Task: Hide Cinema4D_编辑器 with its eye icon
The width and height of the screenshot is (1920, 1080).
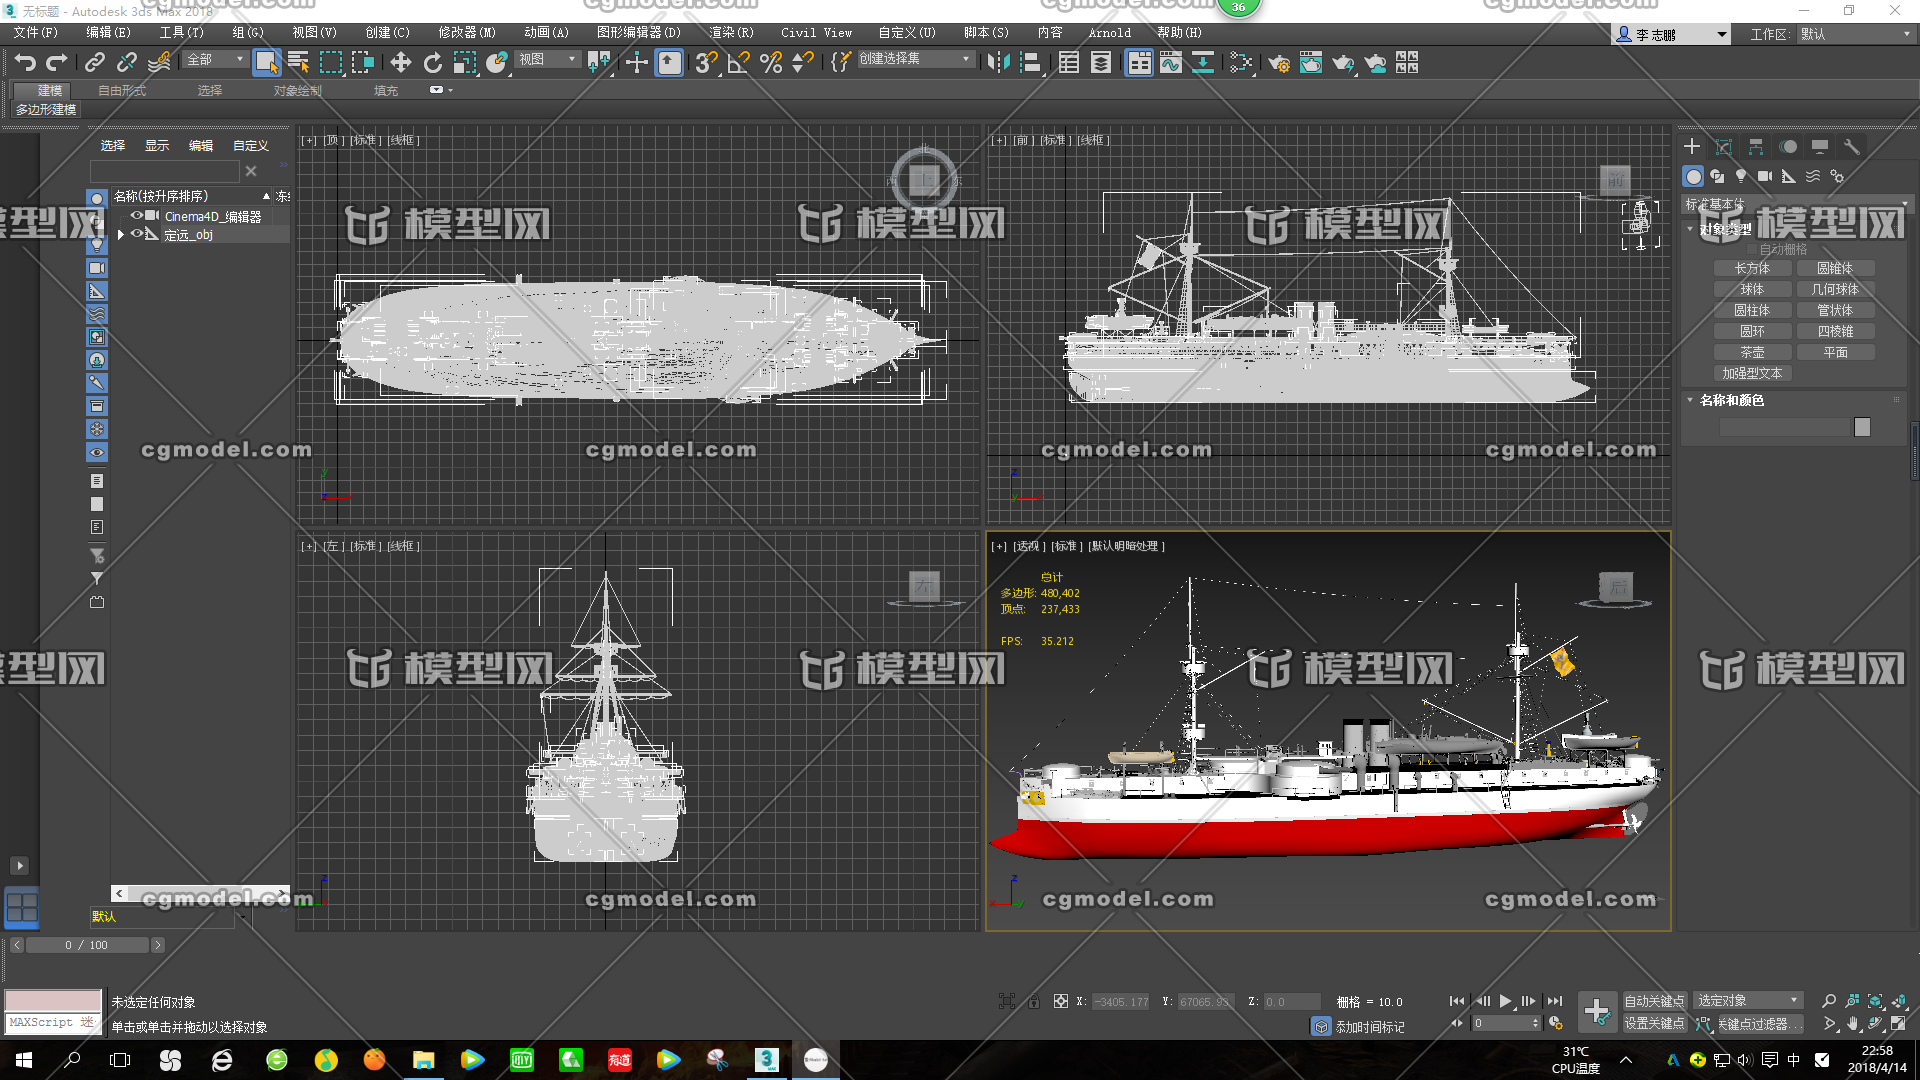Action: 137,215
